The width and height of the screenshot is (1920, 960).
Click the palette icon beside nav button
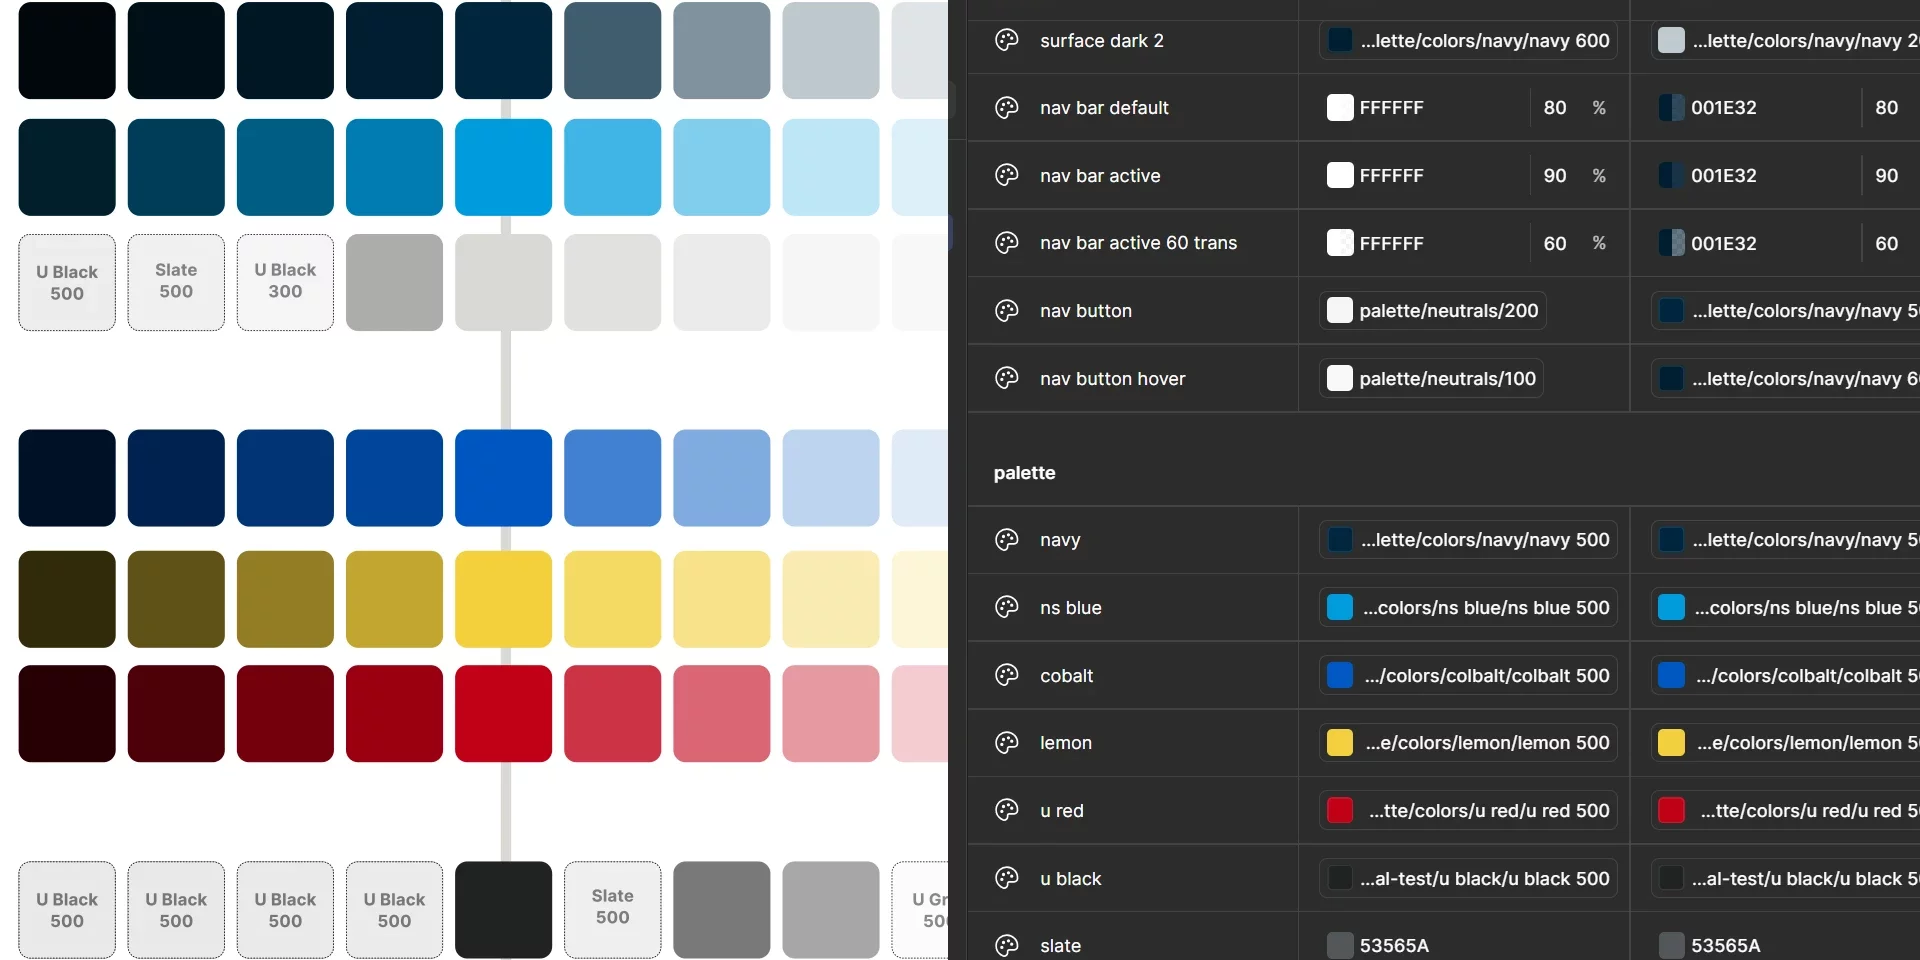click(1006, 310)
